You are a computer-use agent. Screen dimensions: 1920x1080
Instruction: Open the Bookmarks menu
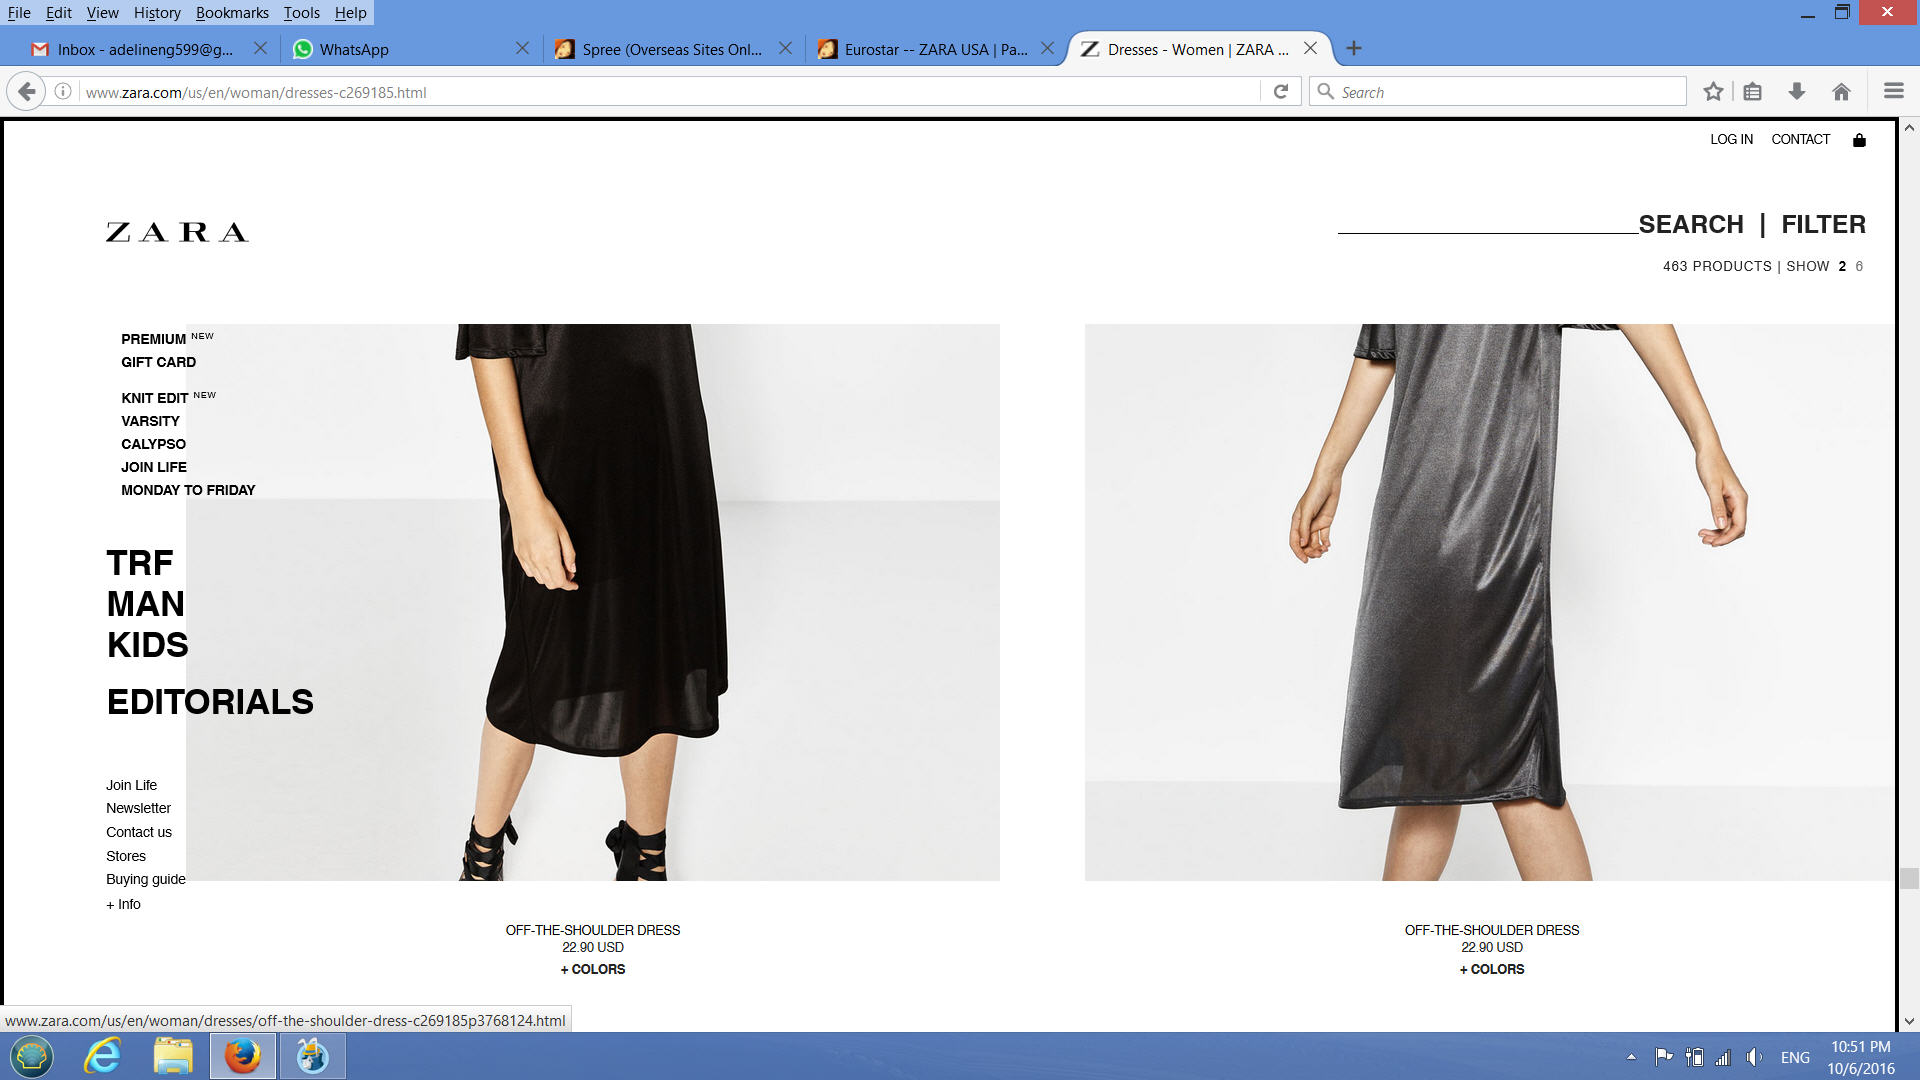click(232, 13)
